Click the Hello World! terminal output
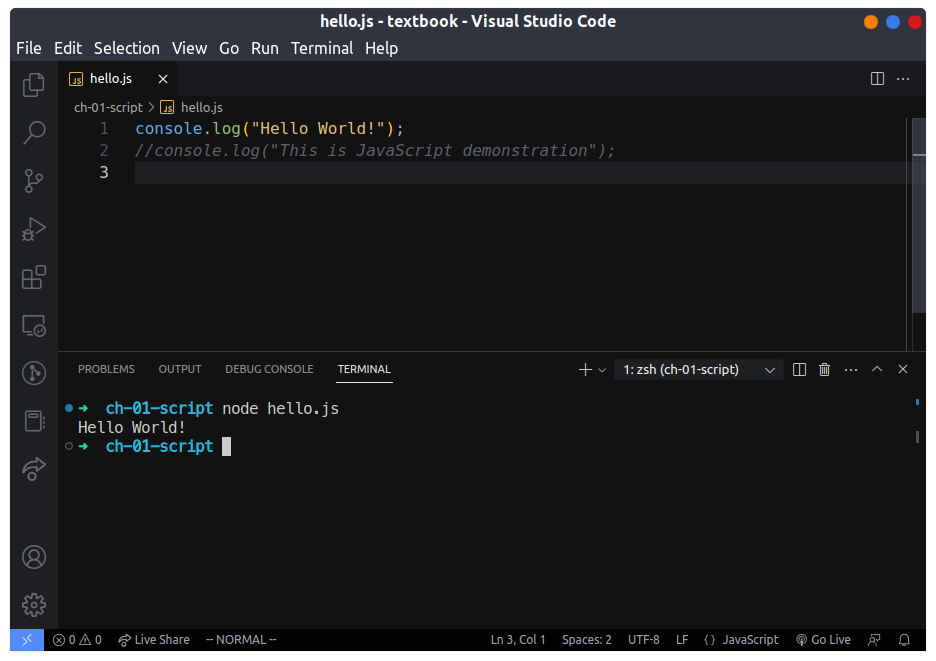Screen dimensions: 936x661 tap(131, 428)
